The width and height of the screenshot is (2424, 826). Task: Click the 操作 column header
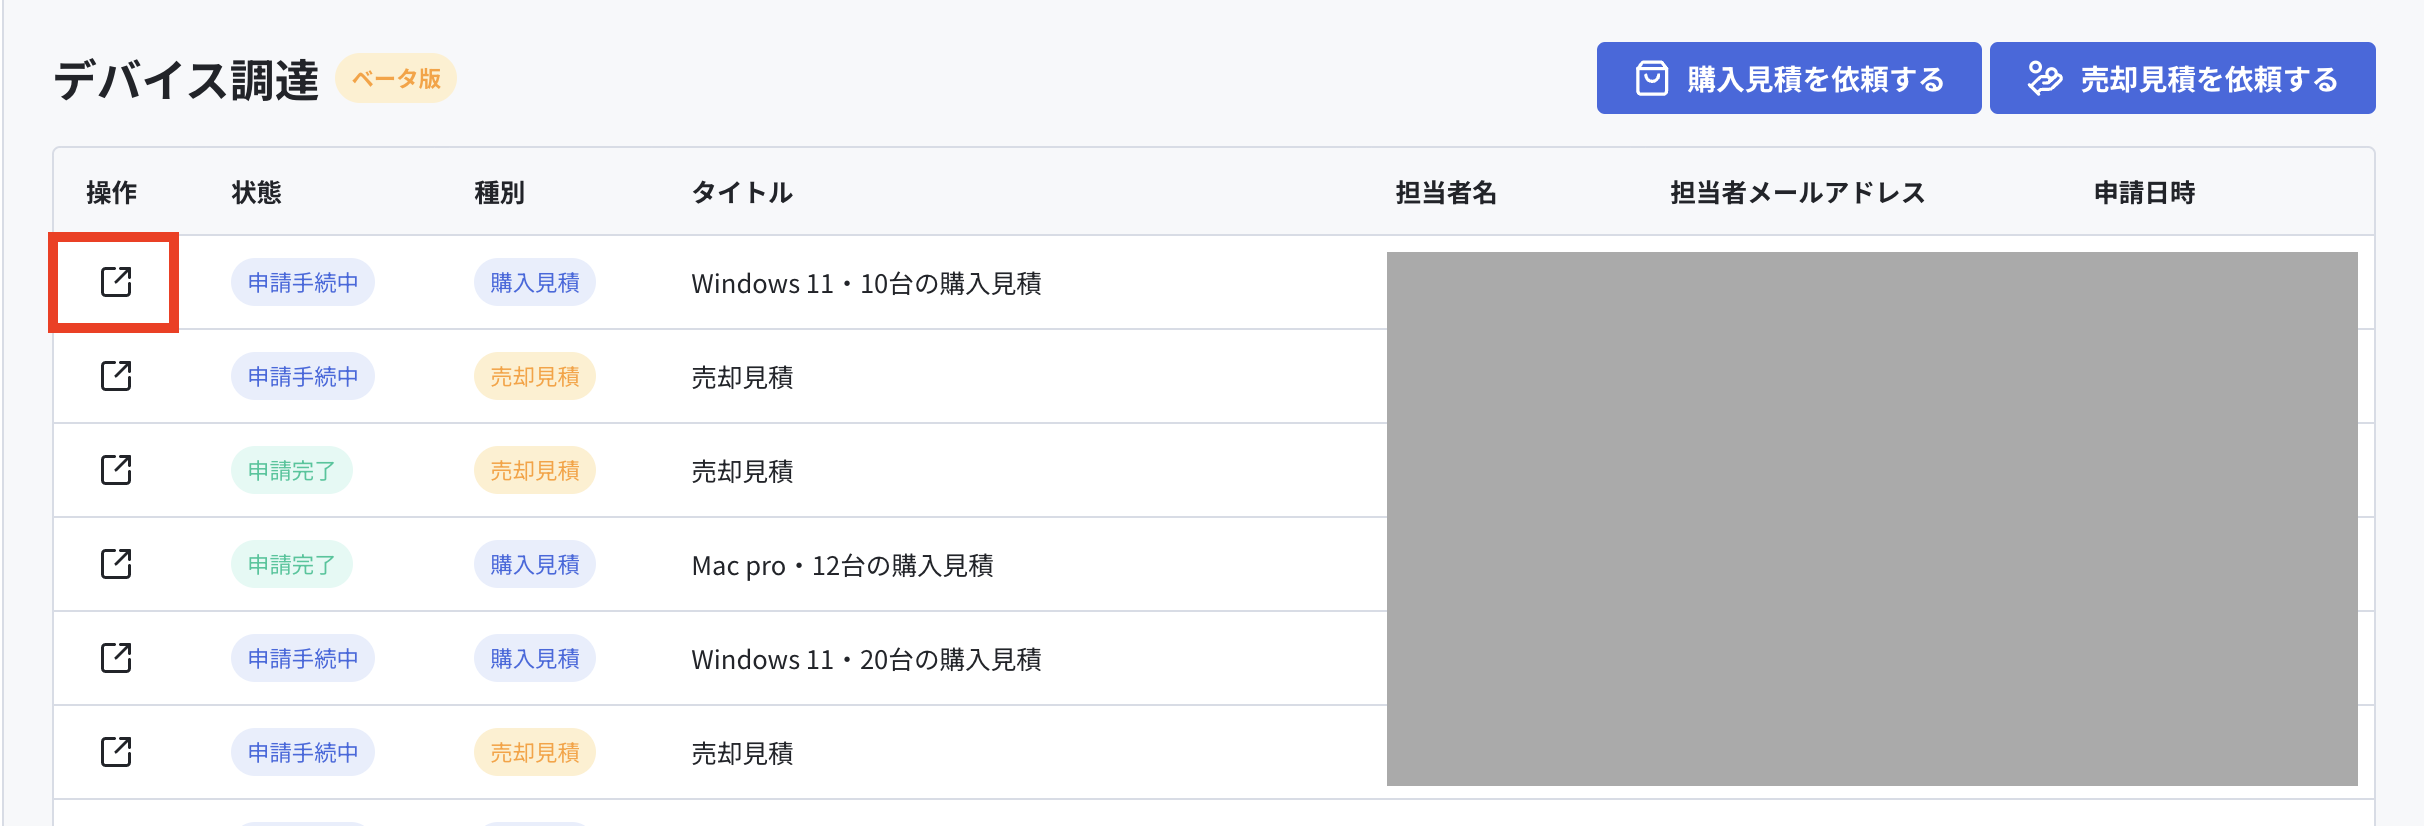click(111, 192)
